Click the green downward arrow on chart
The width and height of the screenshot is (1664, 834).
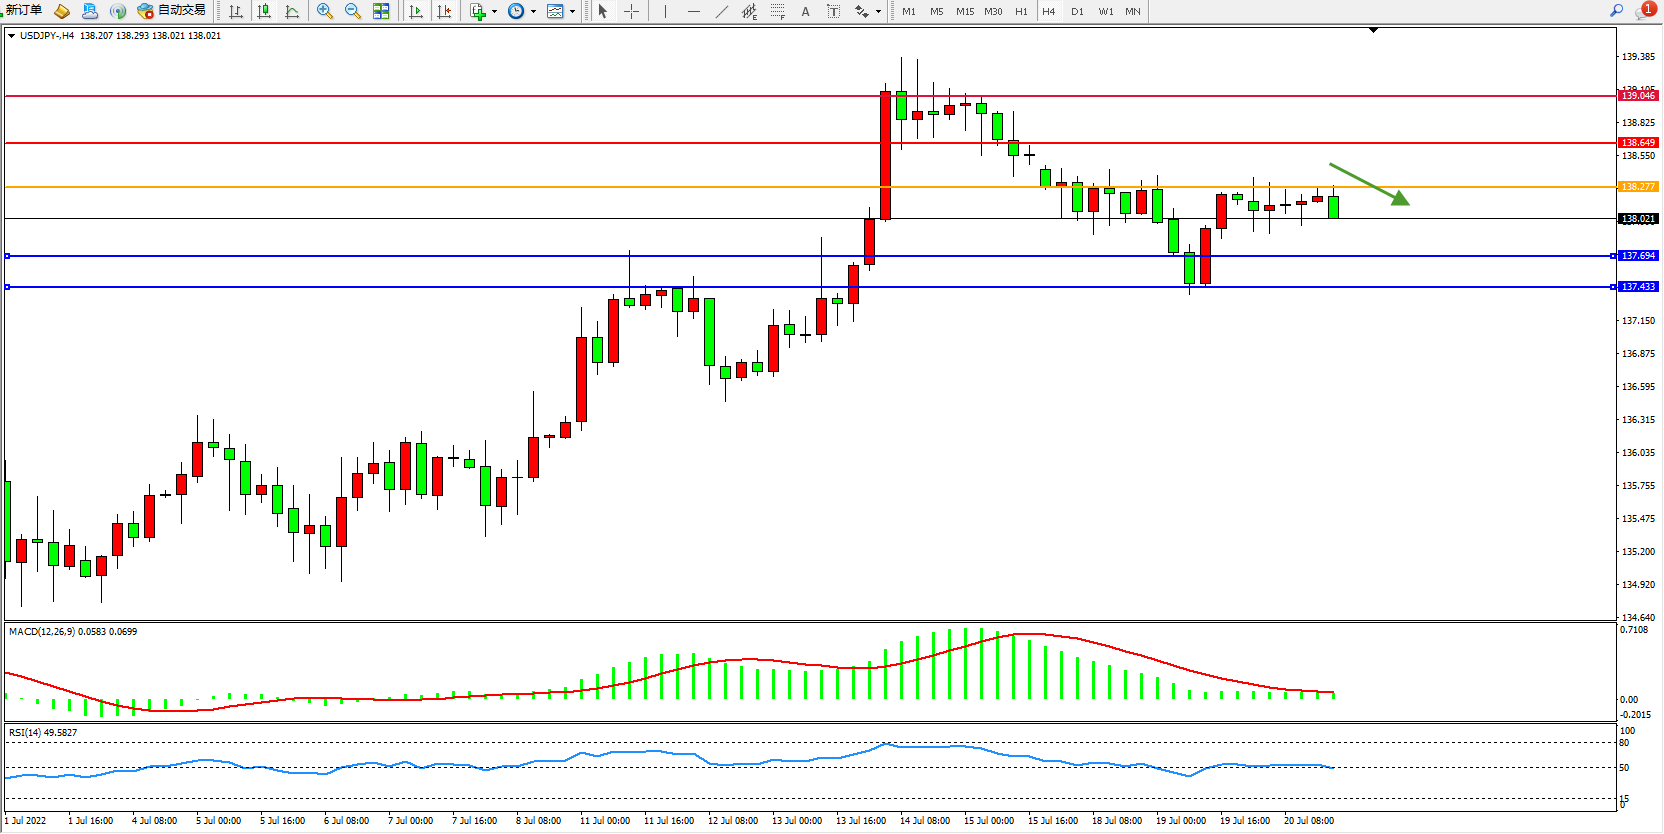(x=1369, y=184)
